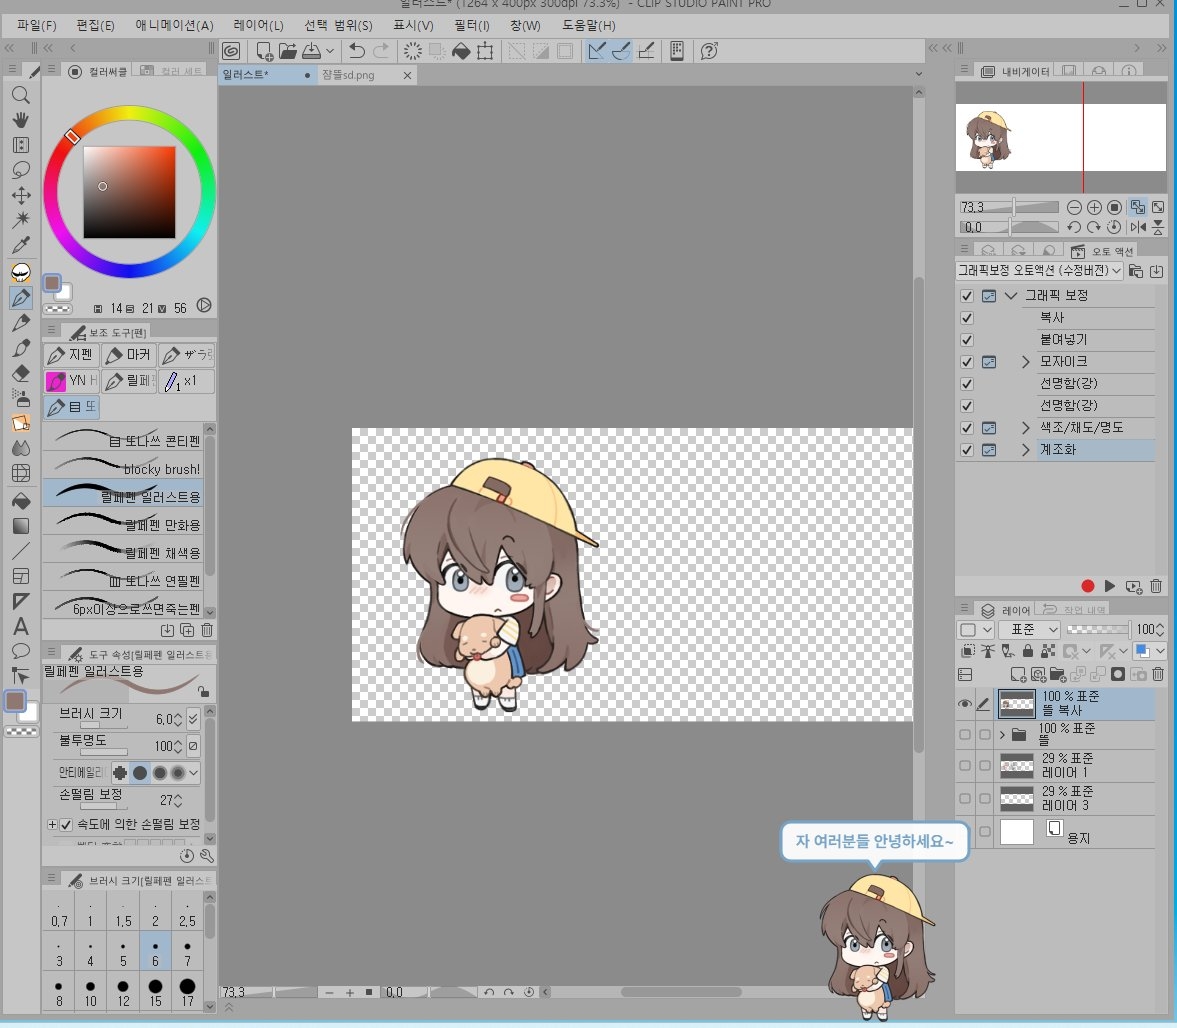Expand the '모자이크' auto action
This screenshot has width=1177, height=1028.
[1025, 362]
